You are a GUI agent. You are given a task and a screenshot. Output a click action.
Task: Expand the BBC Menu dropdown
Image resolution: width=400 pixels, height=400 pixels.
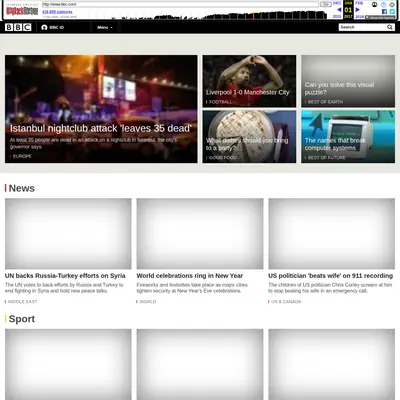[x=105, y=27]
